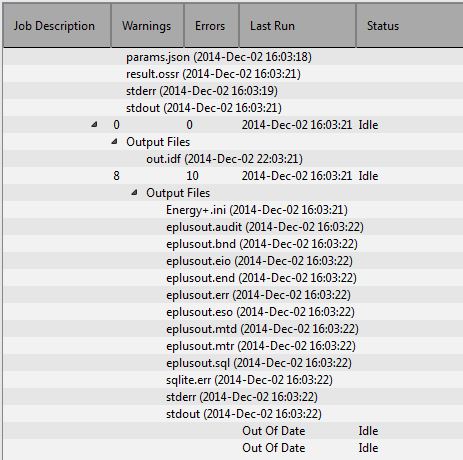The width and height of the screenshot is (463, 460).
Task: Collapse the row with 0 warnings
Action: coord(94,125)
